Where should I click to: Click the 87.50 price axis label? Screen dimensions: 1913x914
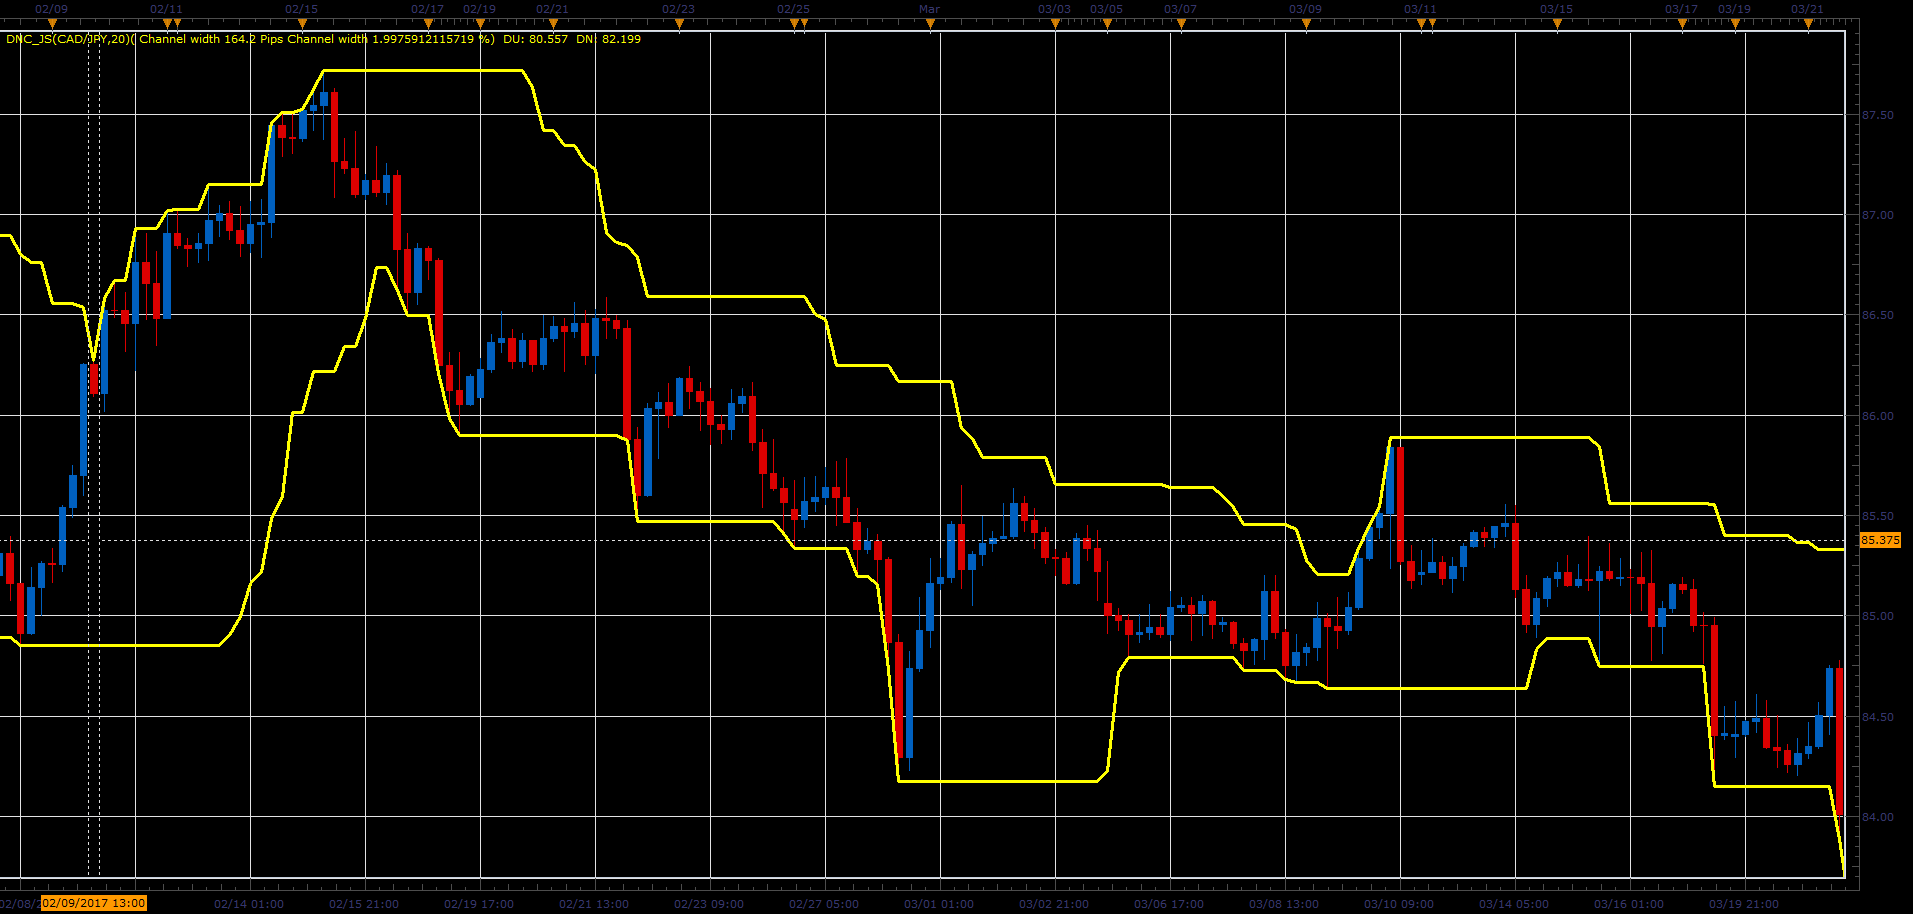click(1877, 115)
